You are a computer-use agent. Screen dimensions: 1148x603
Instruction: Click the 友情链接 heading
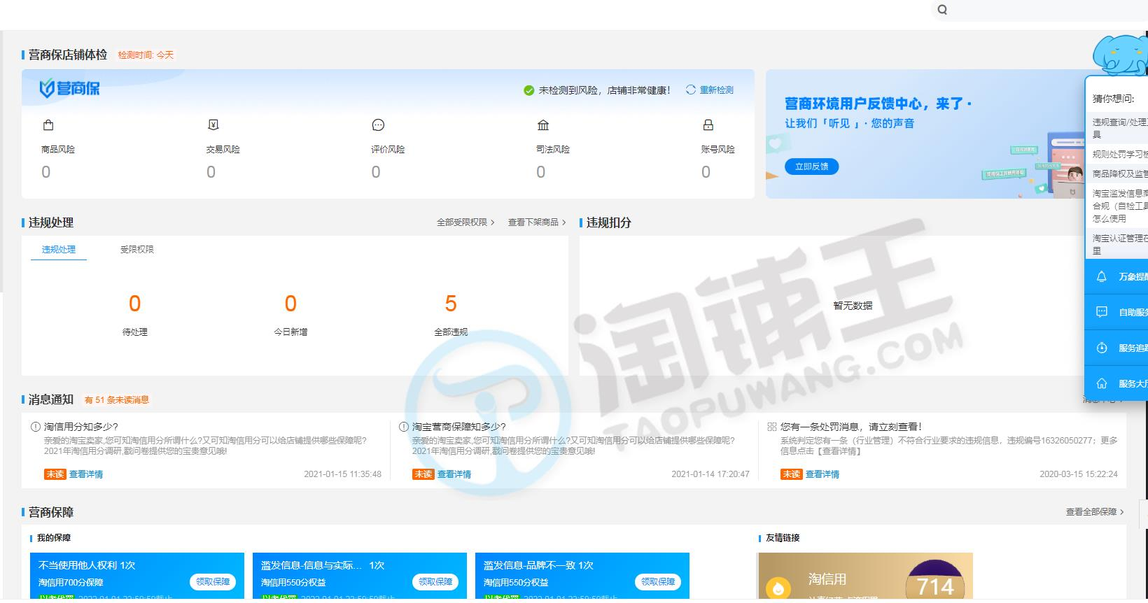[x=783, y=538]
